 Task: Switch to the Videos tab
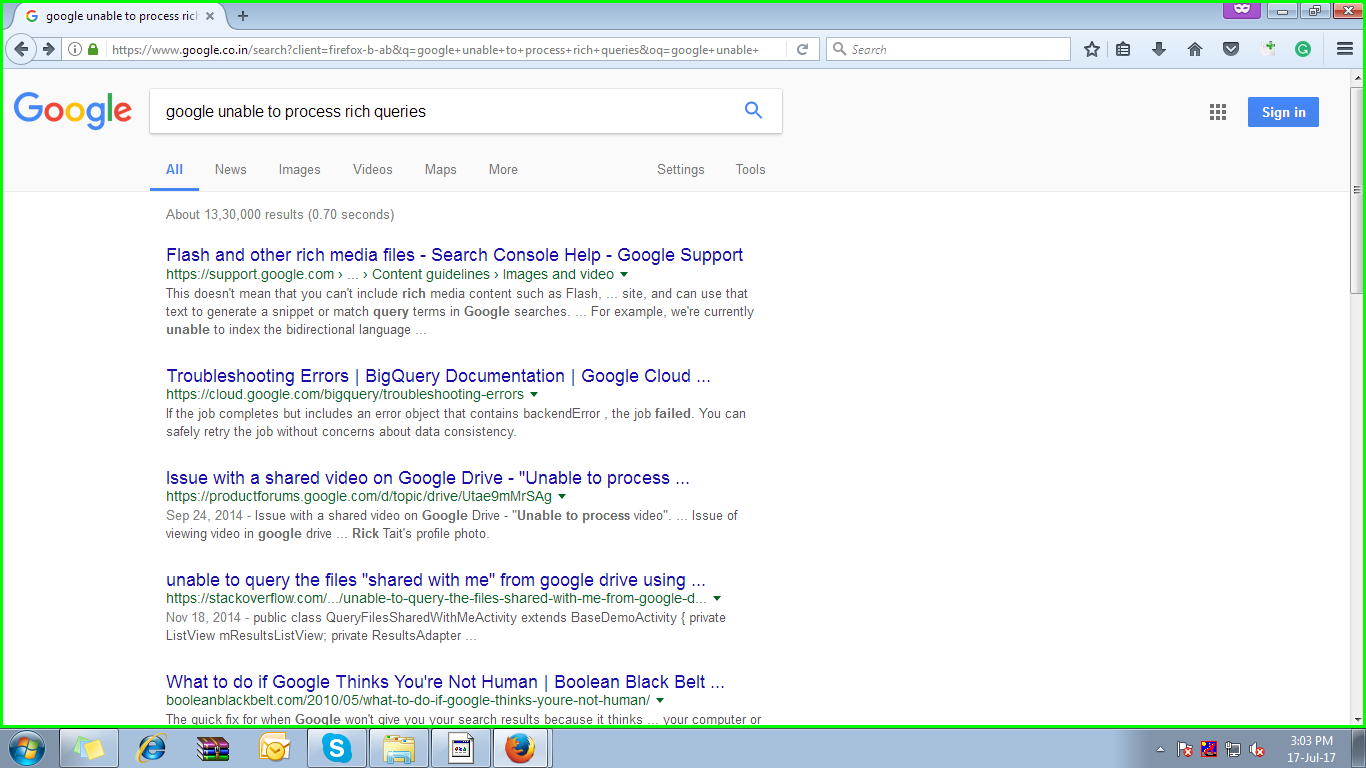[x=372, y=169]
